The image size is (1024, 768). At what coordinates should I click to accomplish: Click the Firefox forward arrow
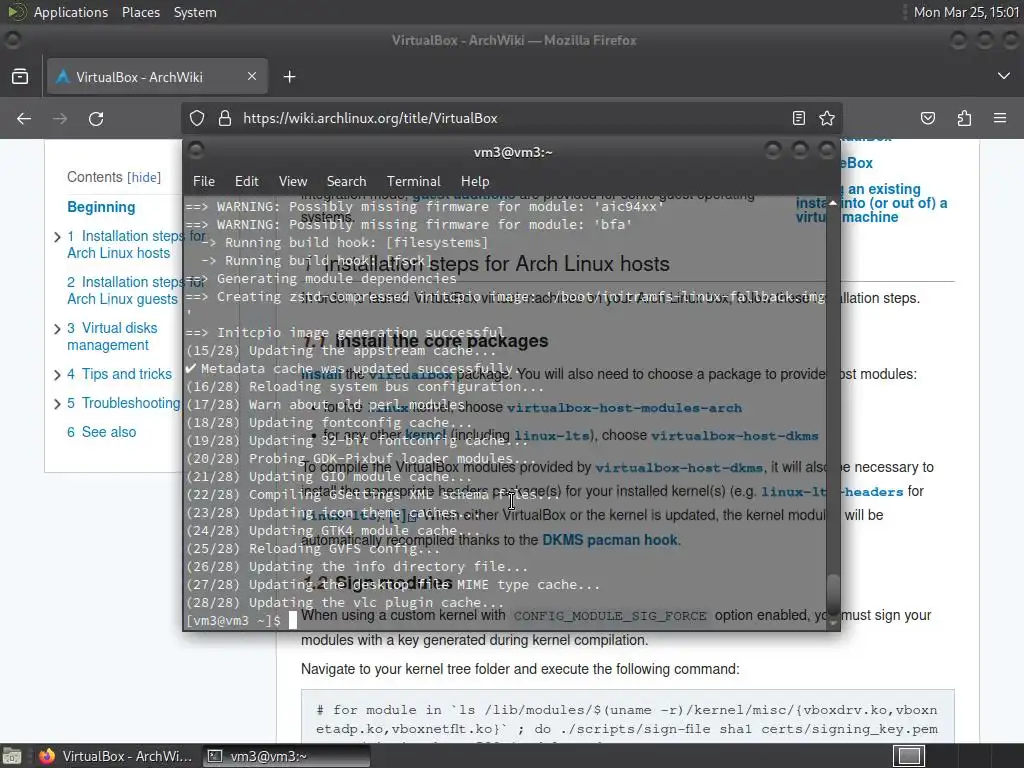60,118
